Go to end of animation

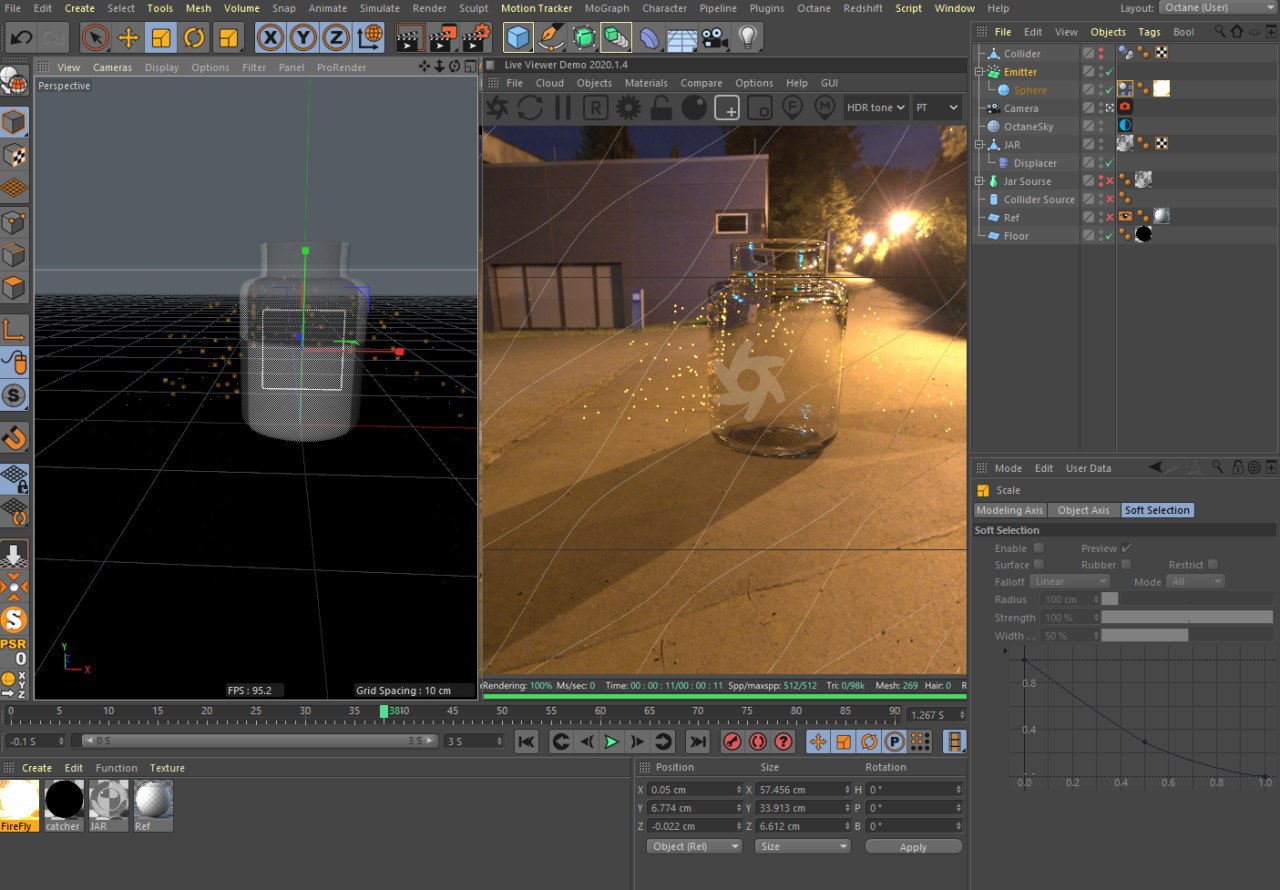click(x=698, y=741)
